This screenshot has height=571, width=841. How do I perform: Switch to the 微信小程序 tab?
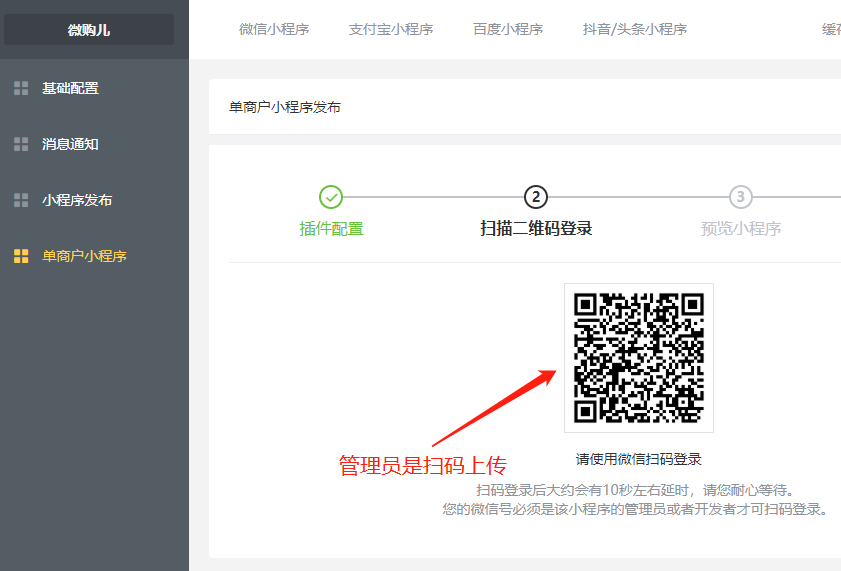274,29
